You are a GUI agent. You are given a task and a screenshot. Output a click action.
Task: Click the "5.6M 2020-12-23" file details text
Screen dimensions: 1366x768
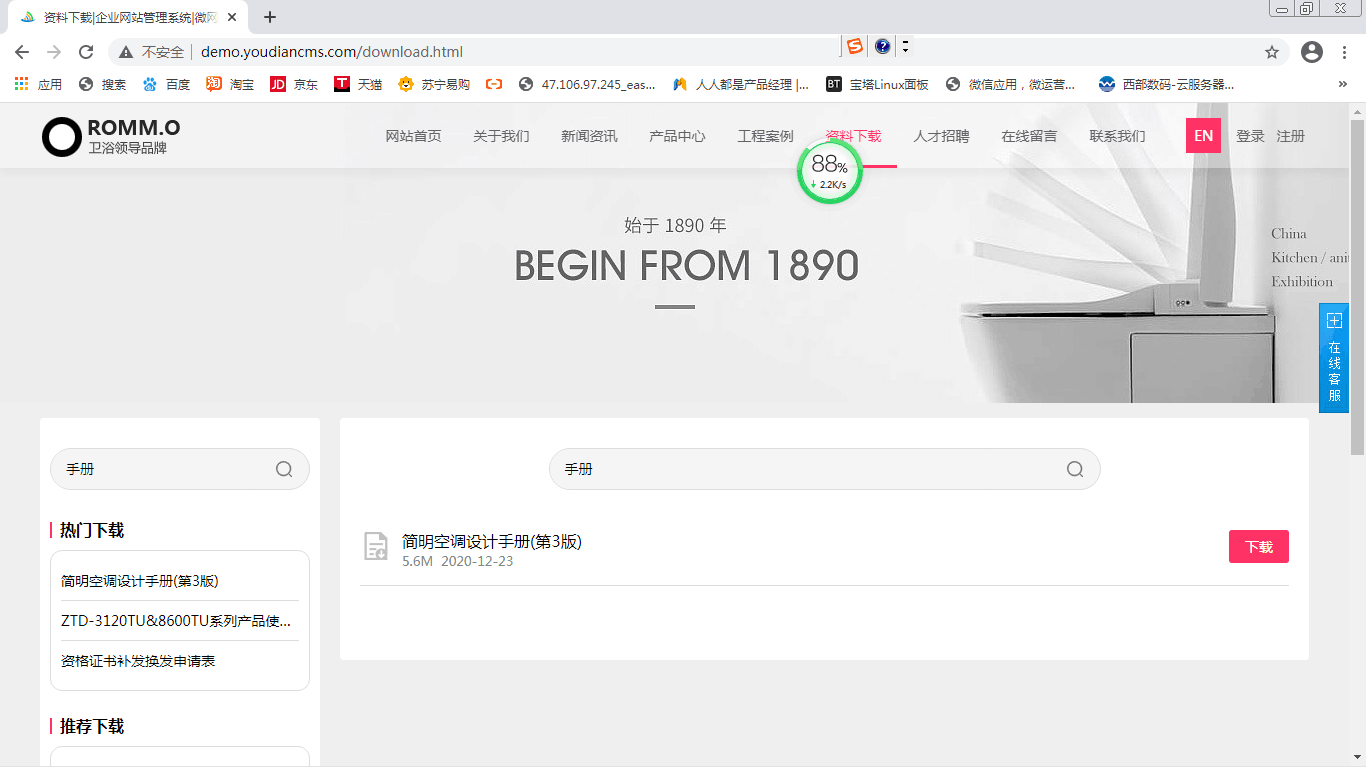pyautogui.click(x=458, y=562)
